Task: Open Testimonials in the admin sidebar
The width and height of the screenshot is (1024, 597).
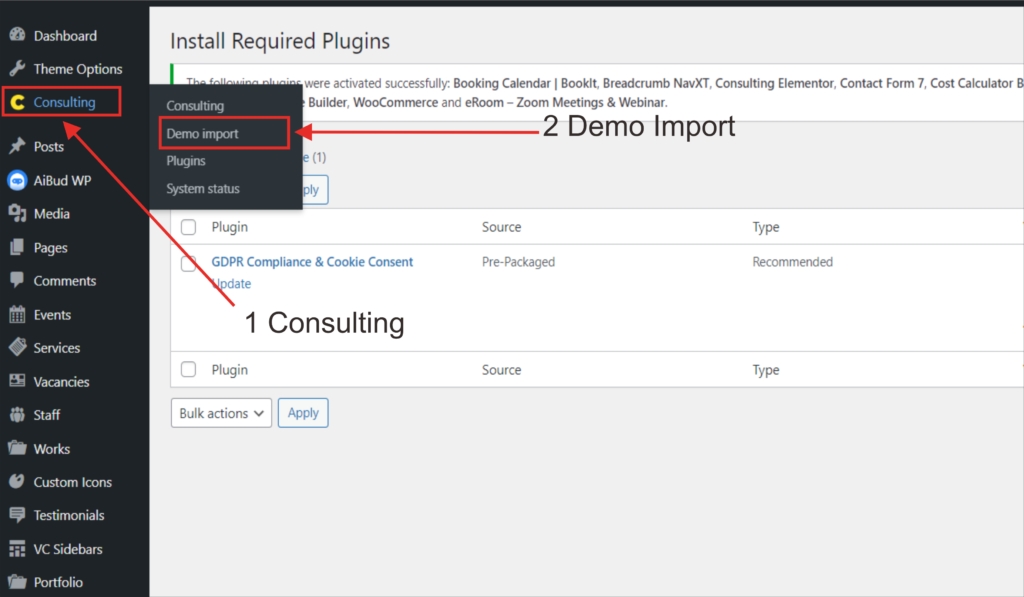Action: pyautogui.click(x=68, y=516)
